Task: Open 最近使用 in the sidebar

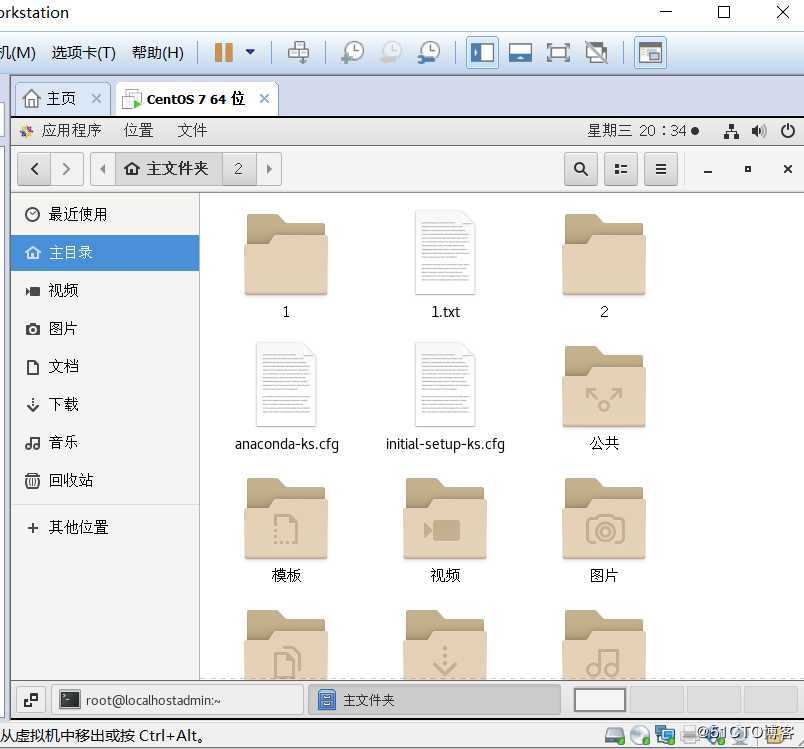Action: pos(105,214)
